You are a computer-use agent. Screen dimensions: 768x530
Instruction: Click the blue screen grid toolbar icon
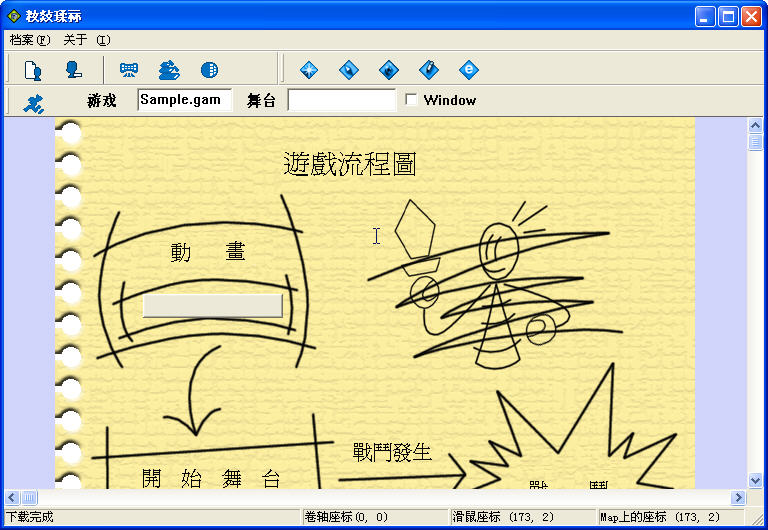coord(129,70)
